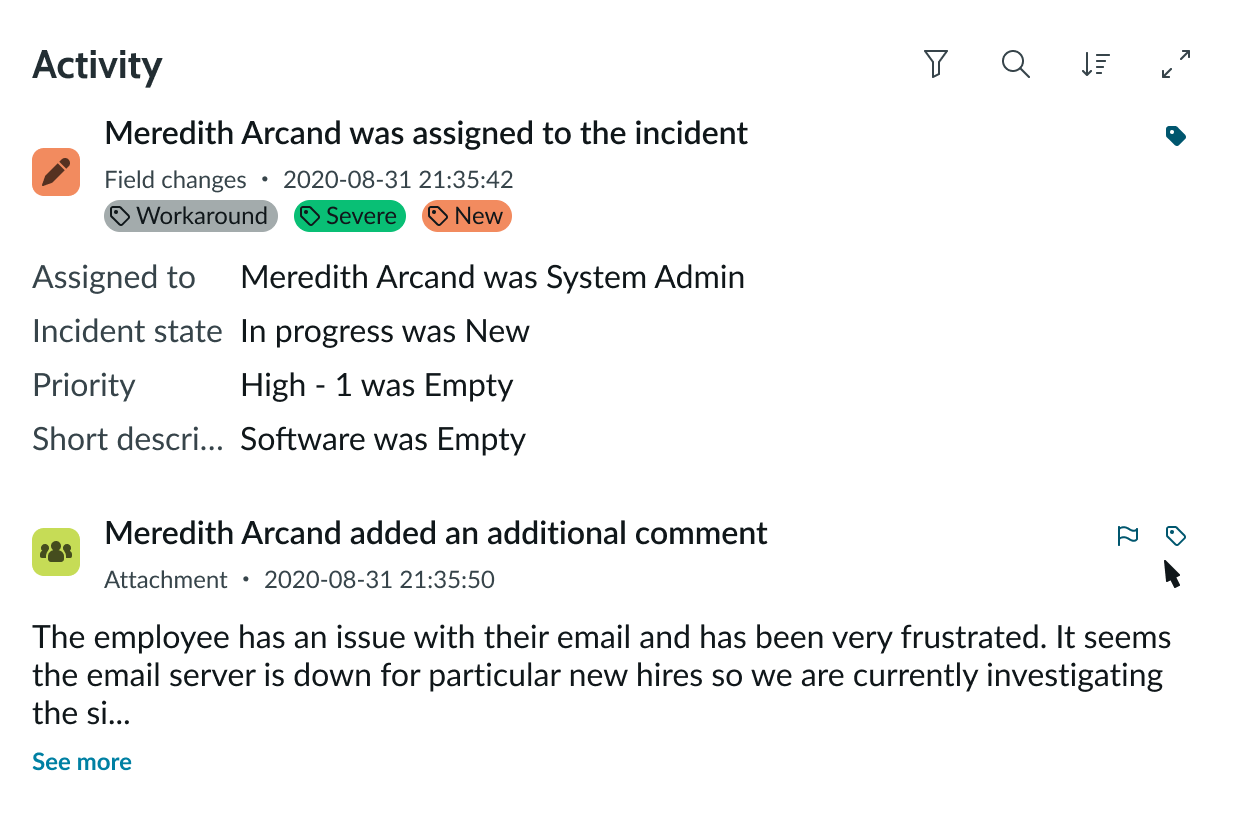Click the truncated Short description label
The width and height of the screenshot is (1240, 822).
click(x=128, y=439)
